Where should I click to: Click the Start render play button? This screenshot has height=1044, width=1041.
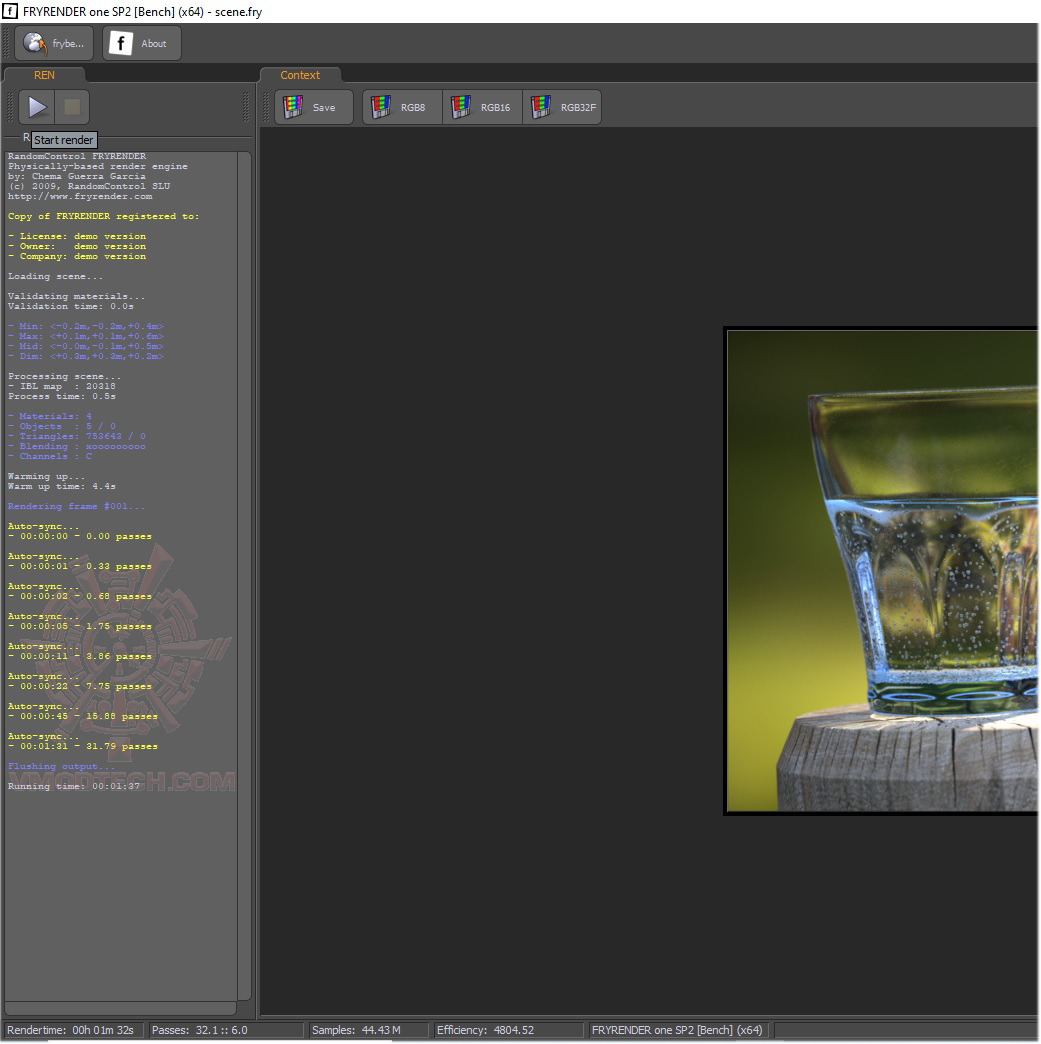tap(37, 107)
